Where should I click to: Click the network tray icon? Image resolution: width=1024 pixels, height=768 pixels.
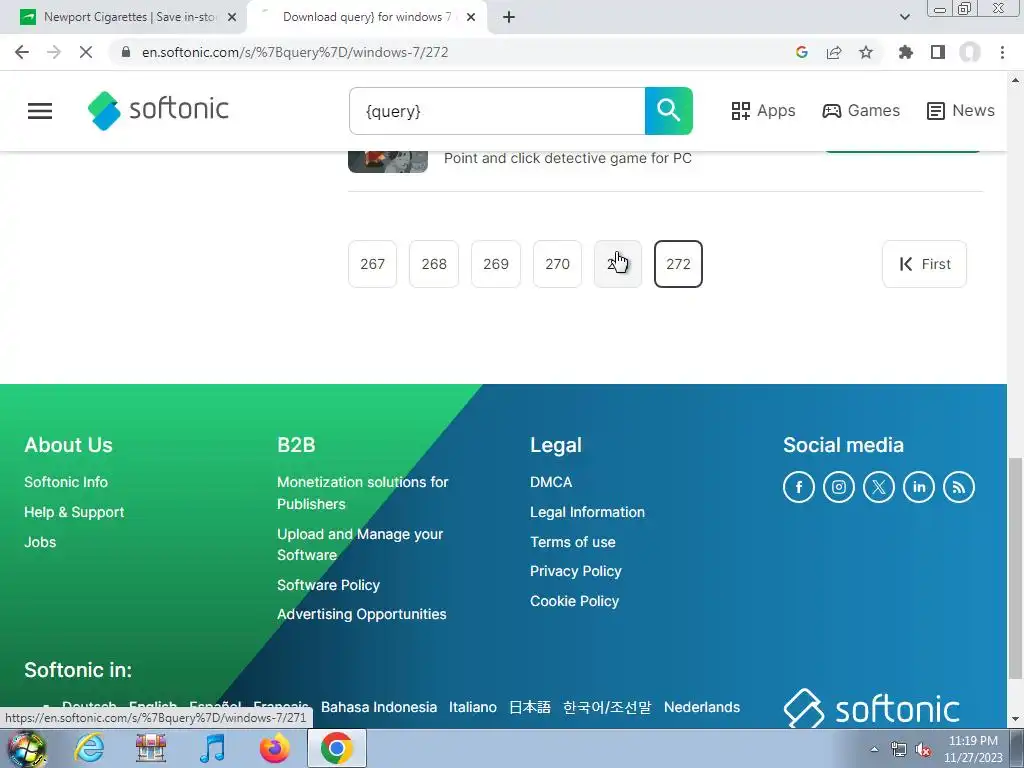(x=899, y=750)
